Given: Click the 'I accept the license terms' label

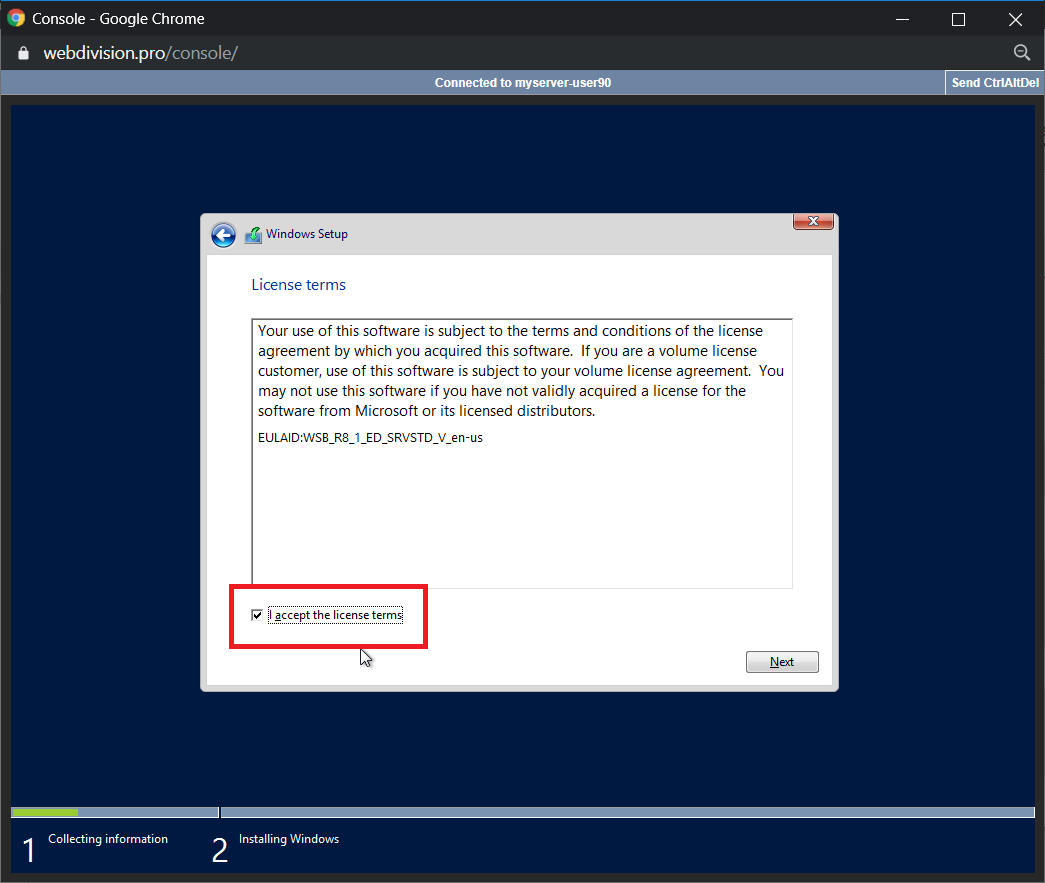Looking at the screenshot, I should tap(338, 615).
